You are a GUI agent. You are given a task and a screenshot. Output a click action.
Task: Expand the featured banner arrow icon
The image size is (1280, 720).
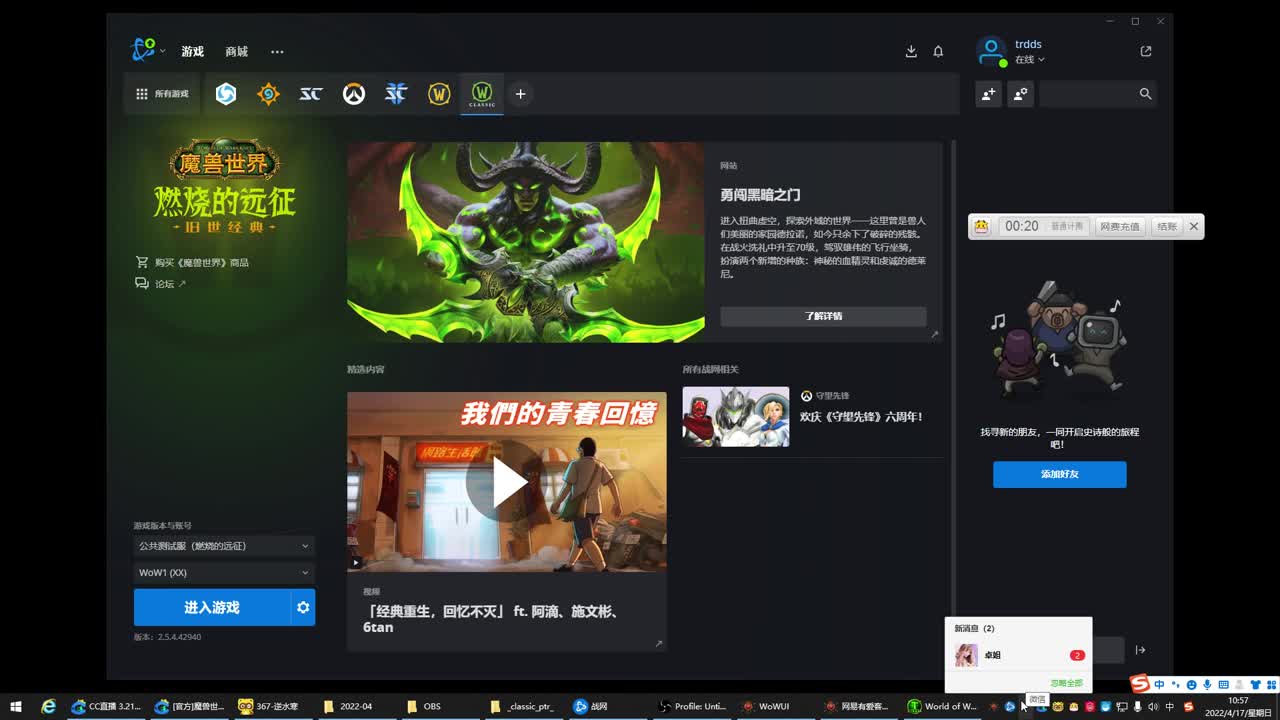(x=935, y=335)
